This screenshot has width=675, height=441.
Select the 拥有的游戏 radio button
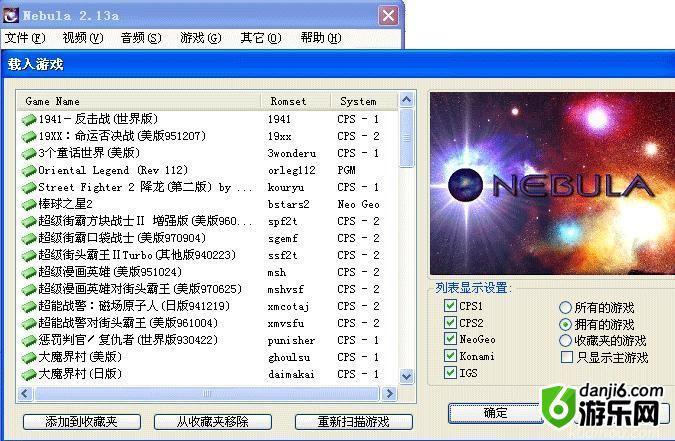coord(565,324)
